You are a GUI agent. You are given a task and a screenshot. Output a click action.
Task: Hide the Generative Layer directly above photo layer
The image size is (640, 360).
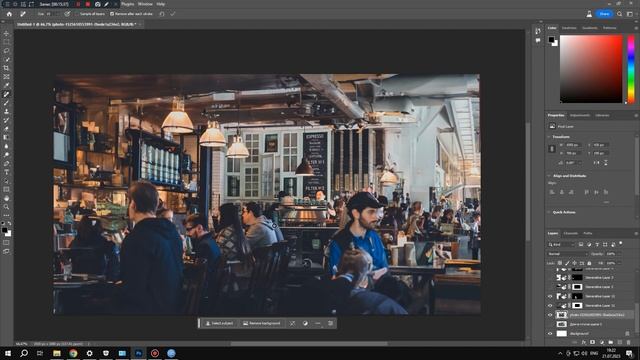point(550,305)
